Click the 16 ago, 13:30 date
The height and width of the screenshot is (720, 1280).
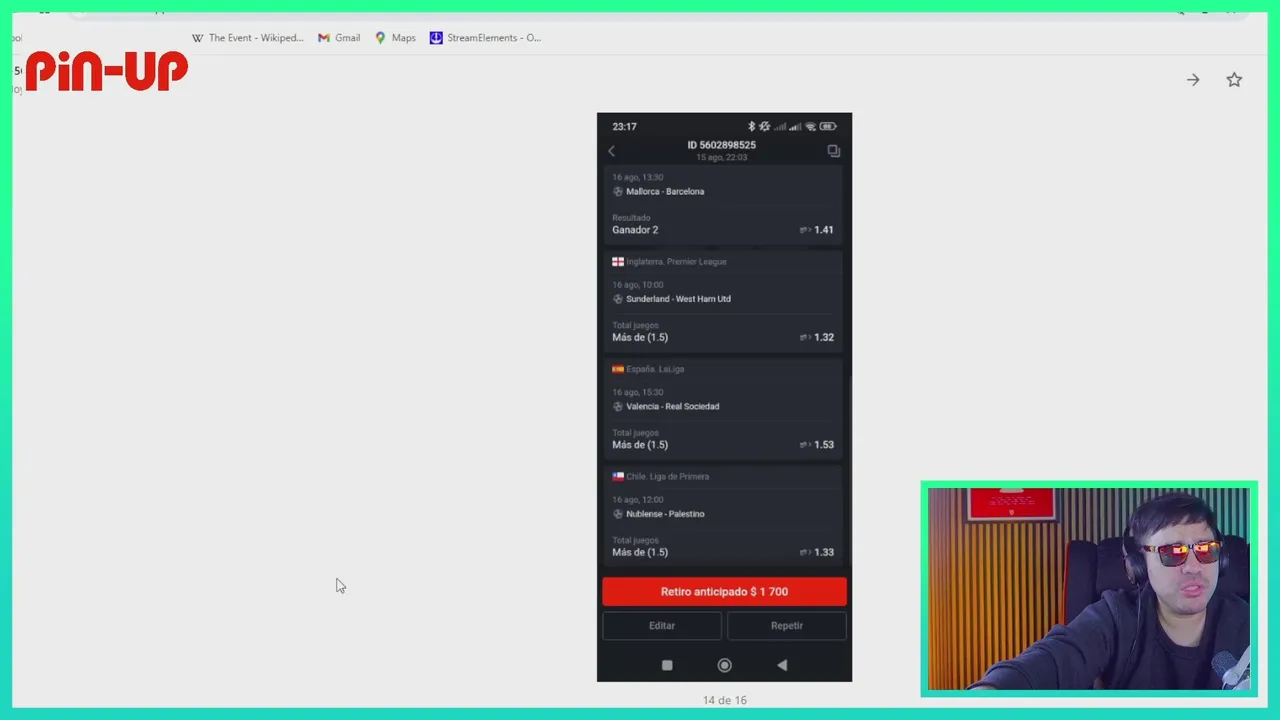[x=638, y=177]
